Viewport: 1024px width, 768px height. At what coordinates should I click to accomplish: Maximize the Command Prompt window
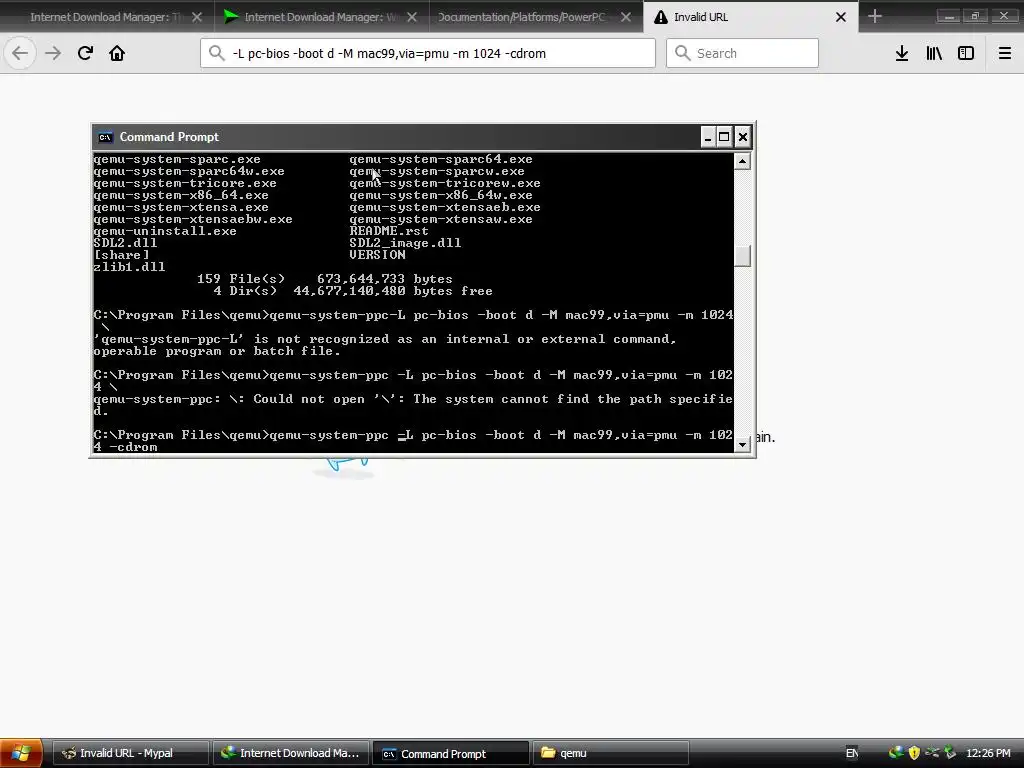tap(724, 137)
